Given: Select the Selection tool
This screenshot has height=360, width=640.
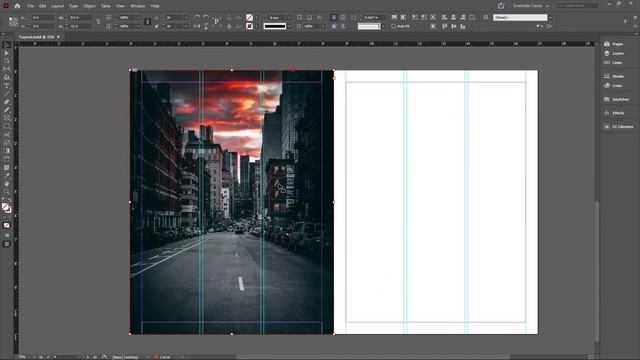Looking at the screenshot, I should pyautogui.click(x=7, y=45).
